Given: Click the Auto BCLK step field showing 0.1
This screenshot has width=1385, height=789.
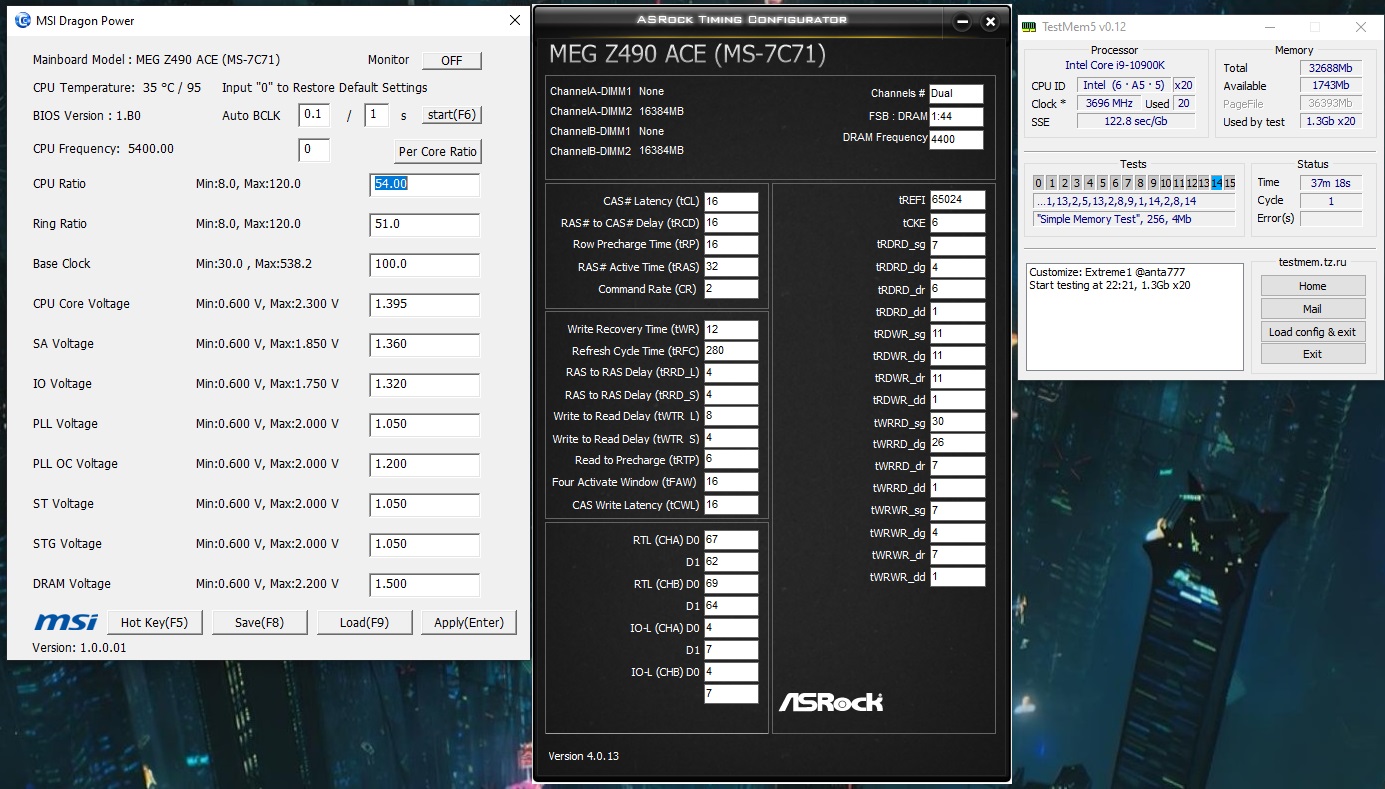Looking at the screenshot, I should [x=314, y=115].
